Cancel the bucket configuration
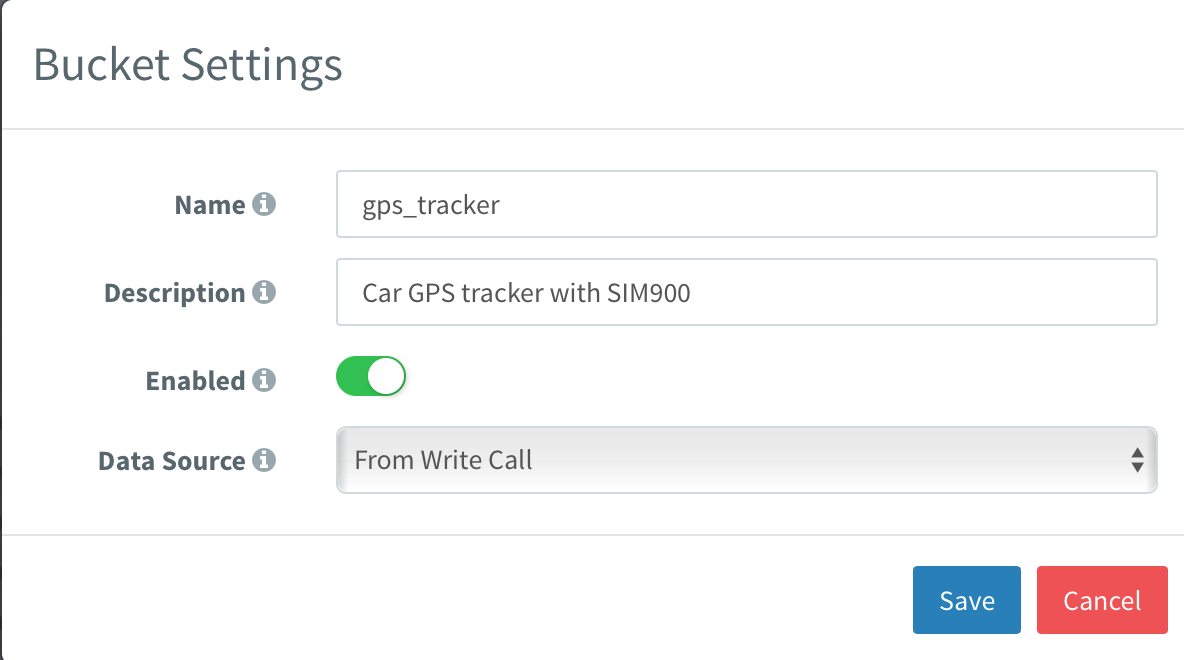Viewport: 1184px width, 660px height. coord(1101,599)
